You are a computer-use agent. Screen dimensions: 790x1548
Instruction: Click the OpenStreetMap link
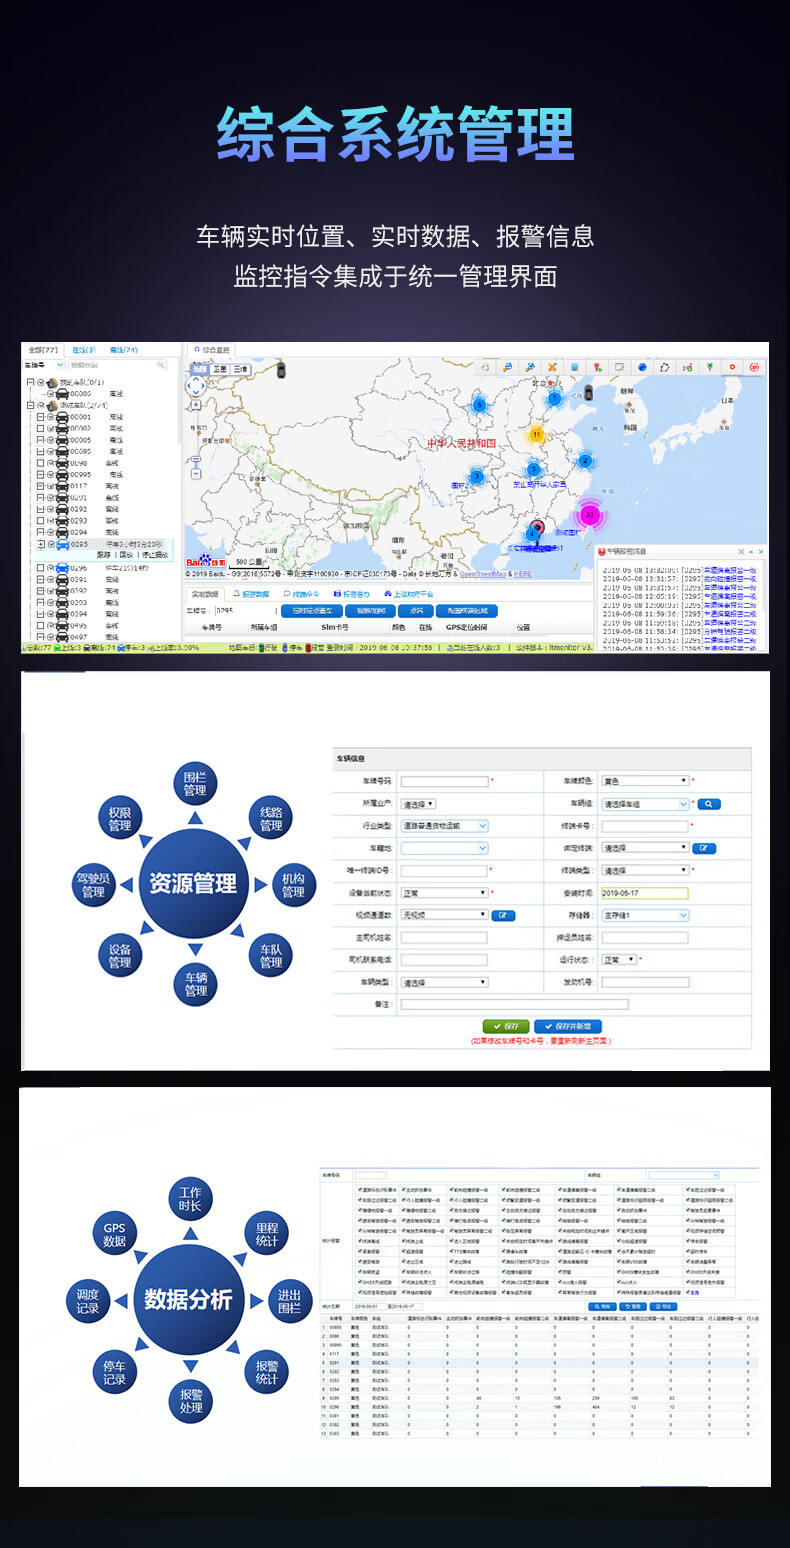click(482, 574)
